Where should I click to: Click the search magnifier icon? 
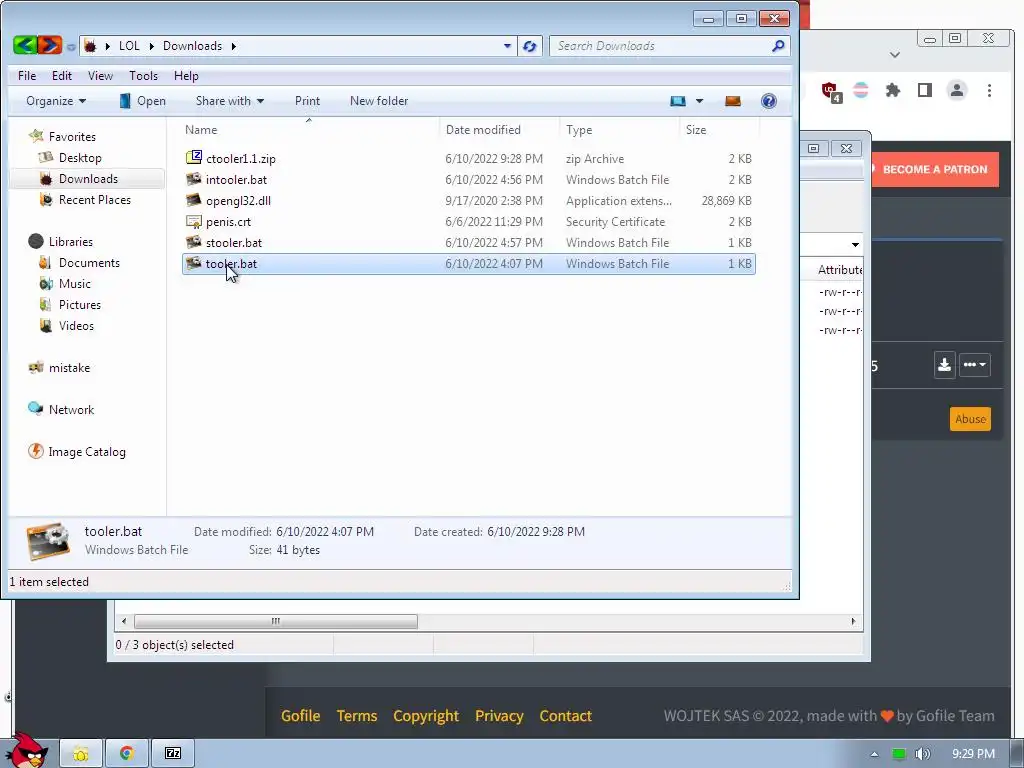tap(777, 46)
